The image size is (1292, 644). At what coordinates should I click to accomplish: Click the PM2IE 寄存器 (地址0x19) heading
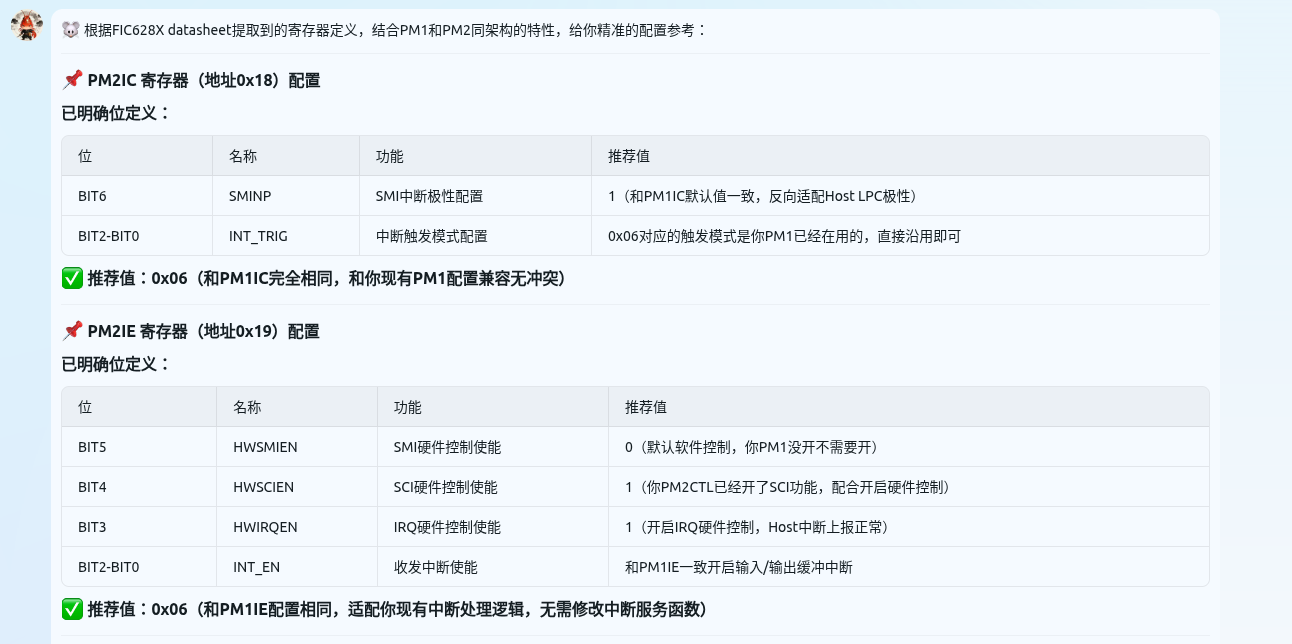[204, 331]
